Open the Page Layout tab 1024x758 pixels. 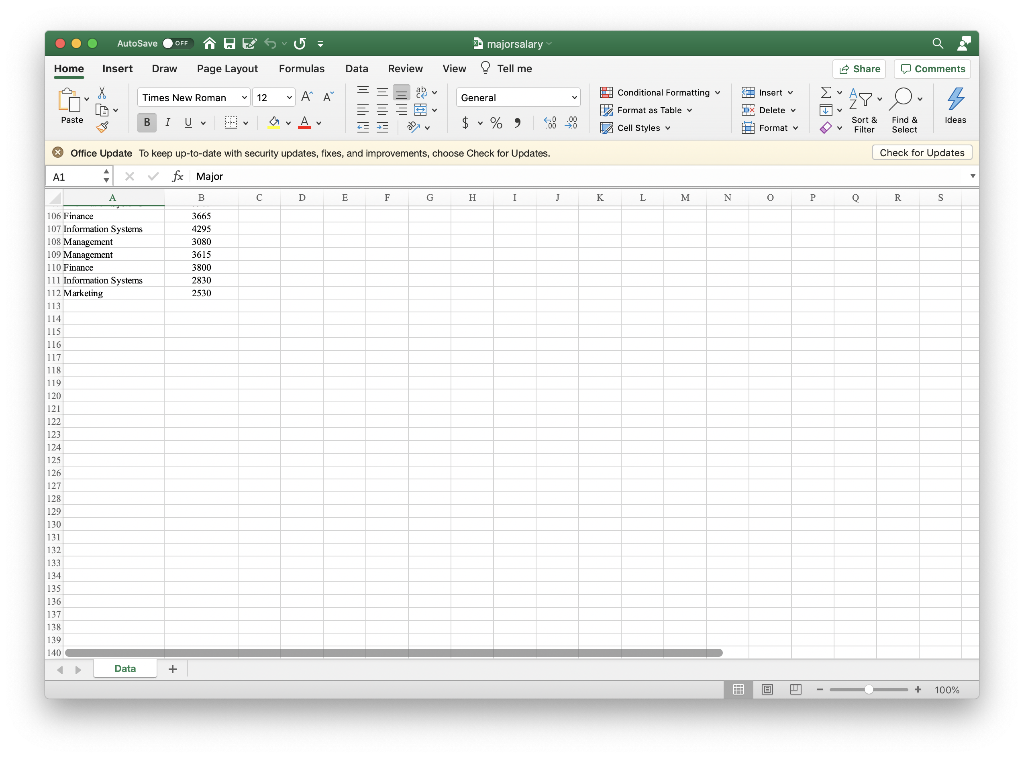click(x=227, y=69)
